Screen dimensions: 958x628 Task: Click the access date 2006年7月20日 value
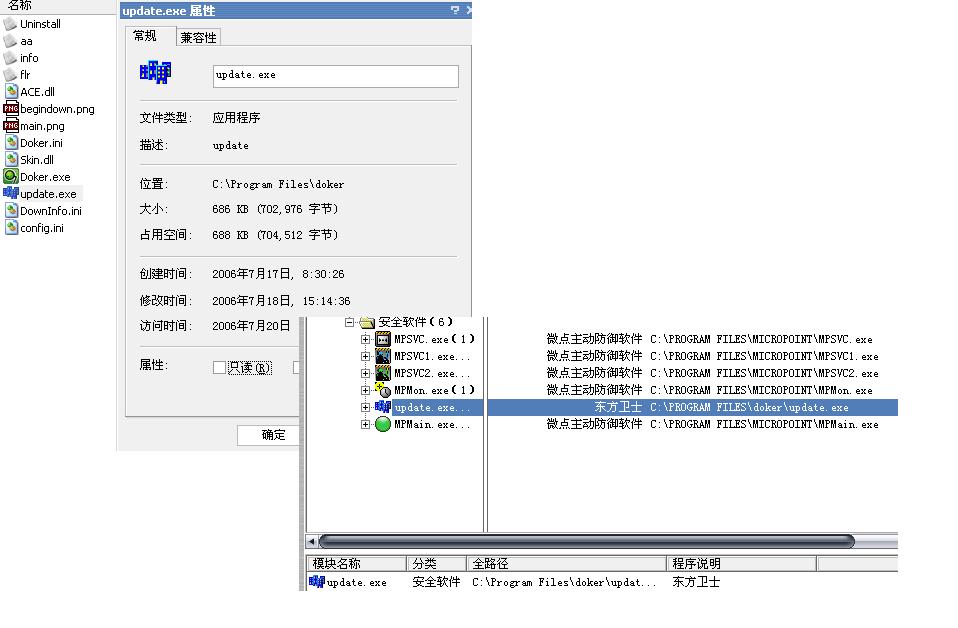pos(251,326)
